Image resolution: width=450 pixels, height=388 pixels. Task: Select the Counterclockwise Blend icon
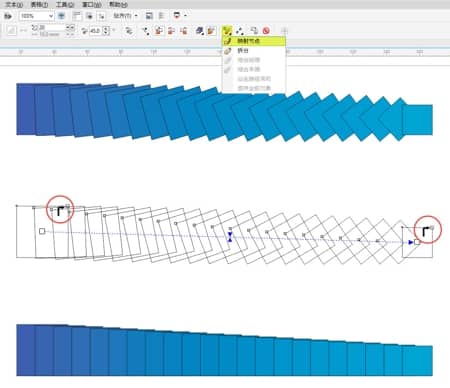pyautogui.click(x=184, y=31)
